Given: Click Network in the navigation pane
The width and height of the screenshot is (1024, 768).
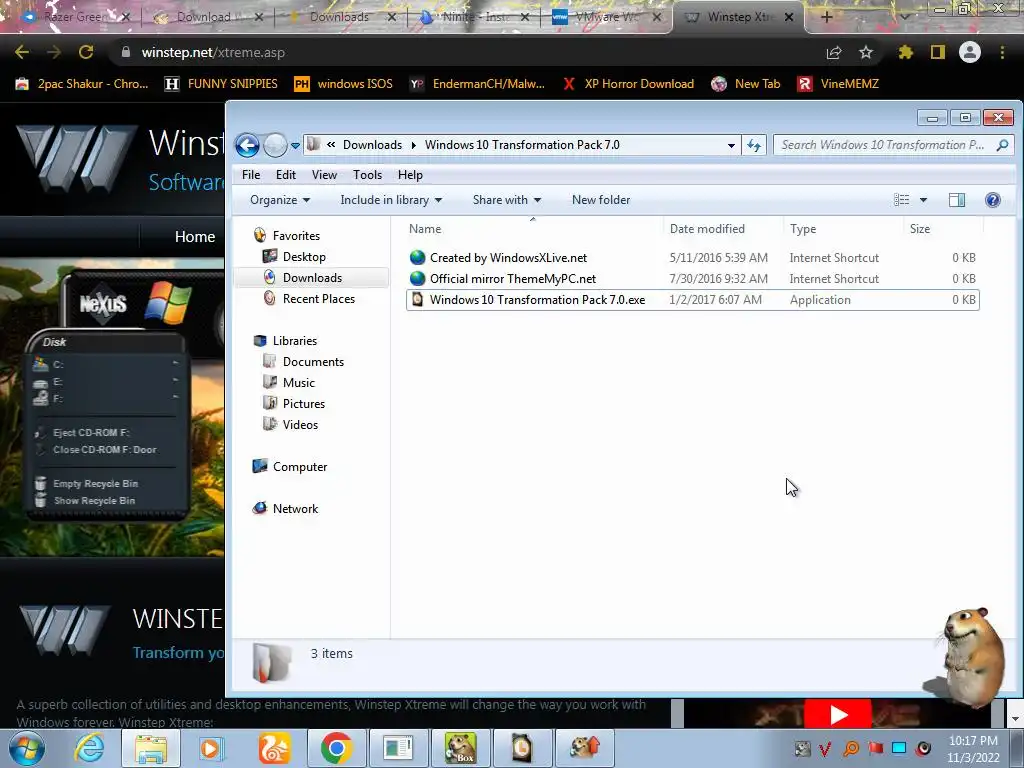Looking at the screenshot, I should [x=295, y=509].
